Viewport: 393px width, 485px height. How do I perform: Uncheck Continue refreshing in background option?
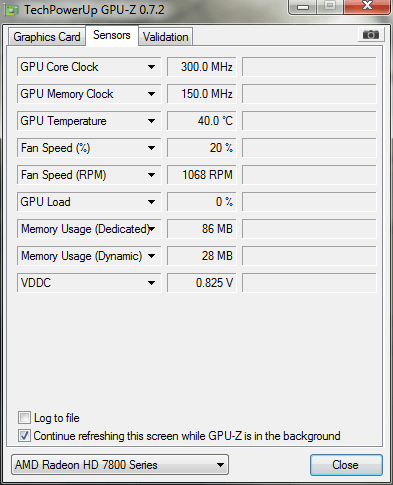[x=24, y=436]
